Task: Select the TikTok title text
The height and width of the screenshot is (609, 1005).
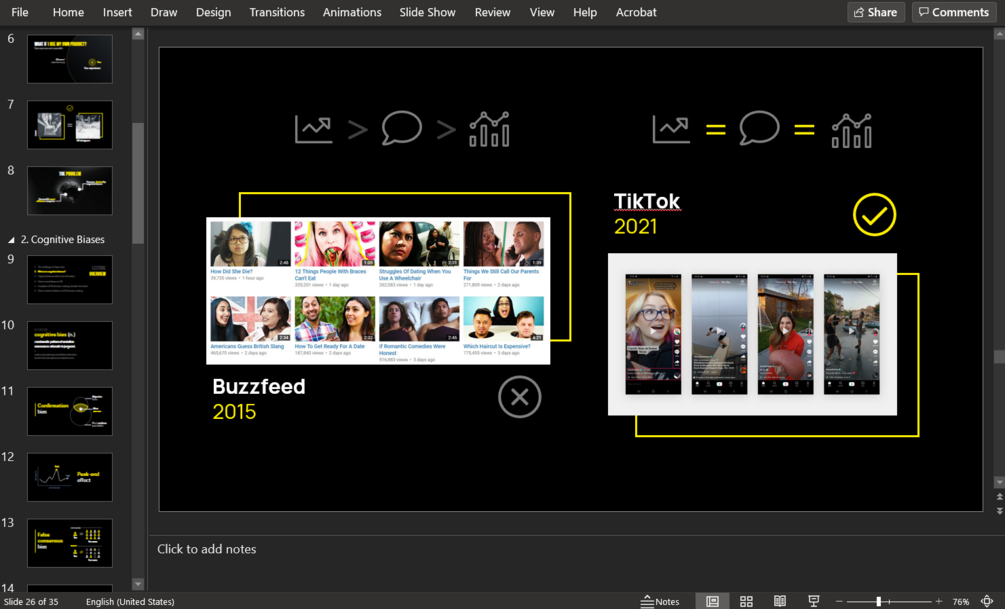Action: [647, 201]
